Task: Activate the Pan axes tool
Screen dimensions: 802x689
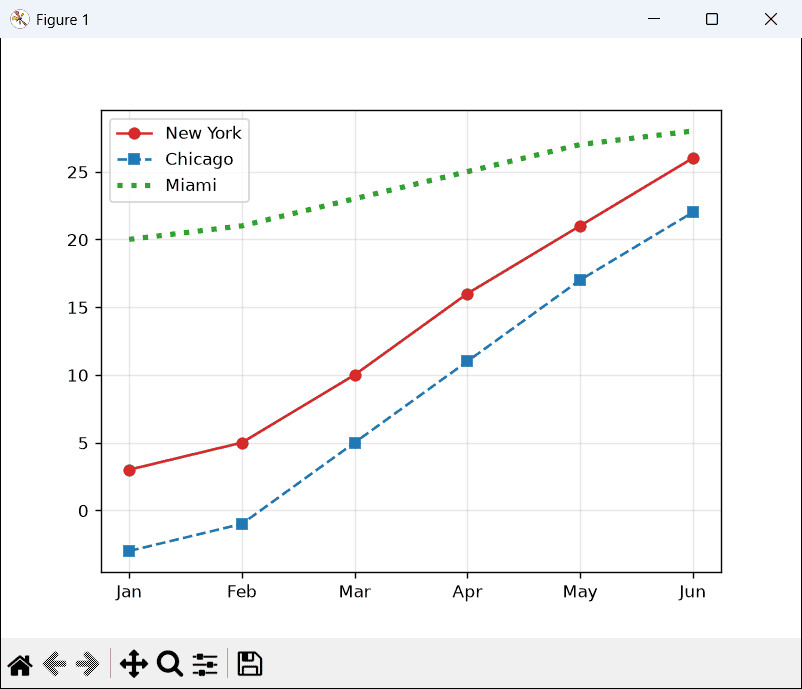Action: pos(134,664)
